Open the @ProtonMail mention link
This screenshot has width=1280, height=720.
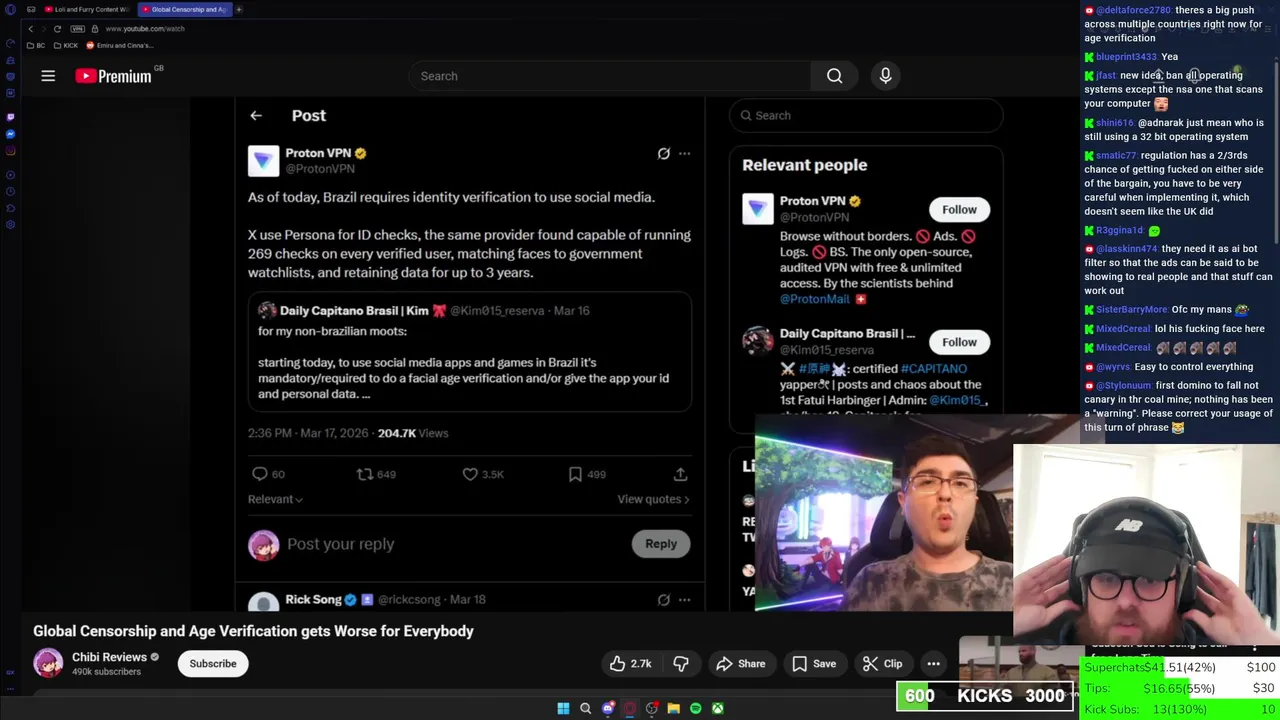(x=814, y=299)
